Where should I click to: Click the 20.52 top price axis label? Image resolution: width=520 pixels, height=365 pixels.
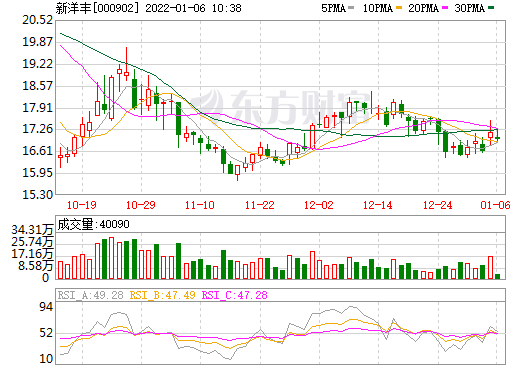37,20
